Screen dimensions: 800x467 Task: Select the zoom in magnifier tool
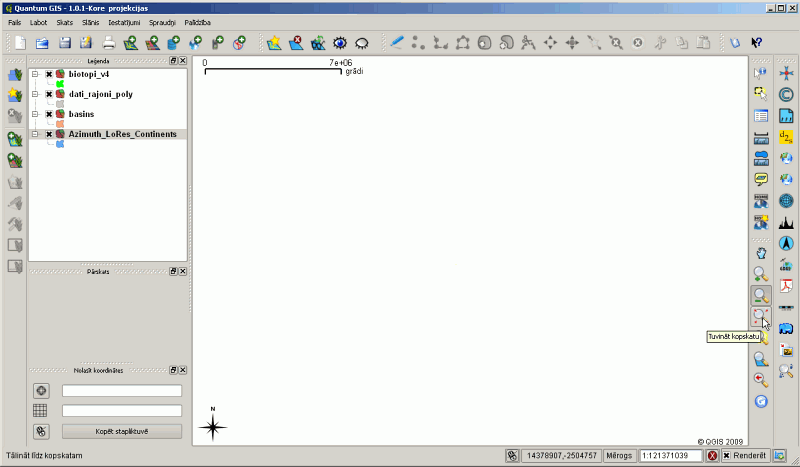pos(761,274)
